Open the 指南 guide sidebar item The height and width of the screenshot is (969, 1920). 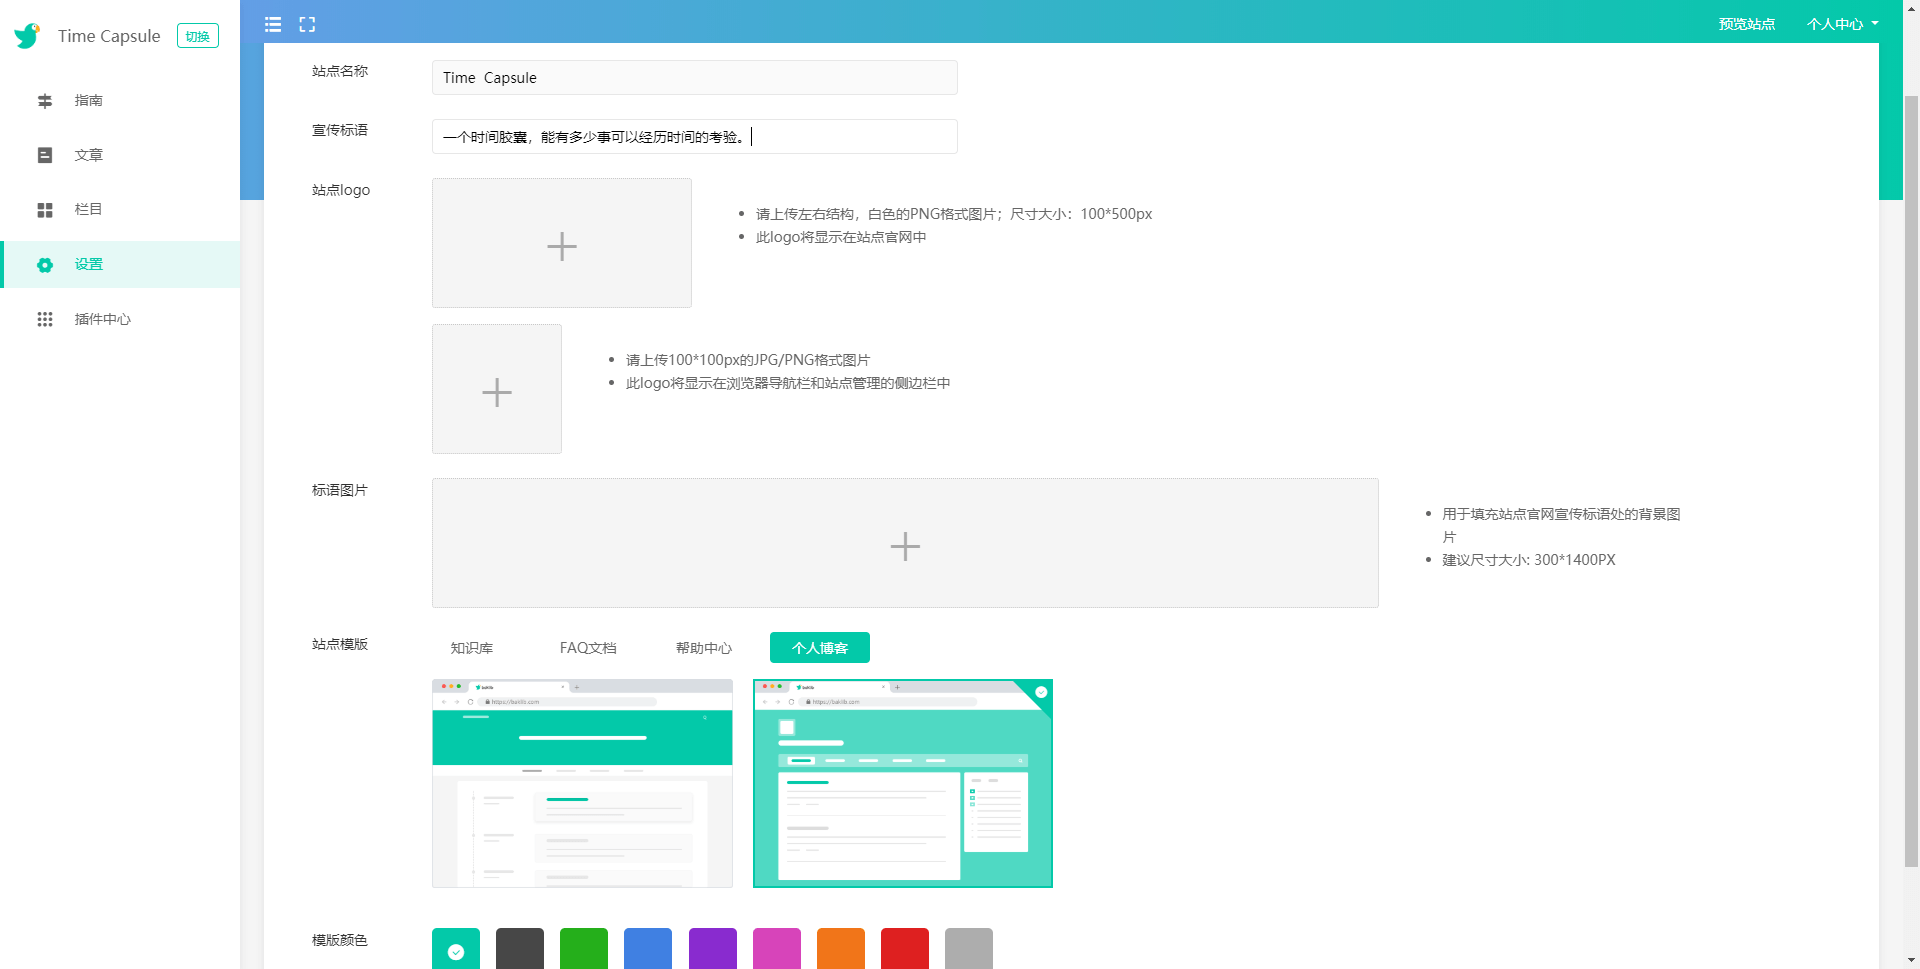(x=88, y=100)
